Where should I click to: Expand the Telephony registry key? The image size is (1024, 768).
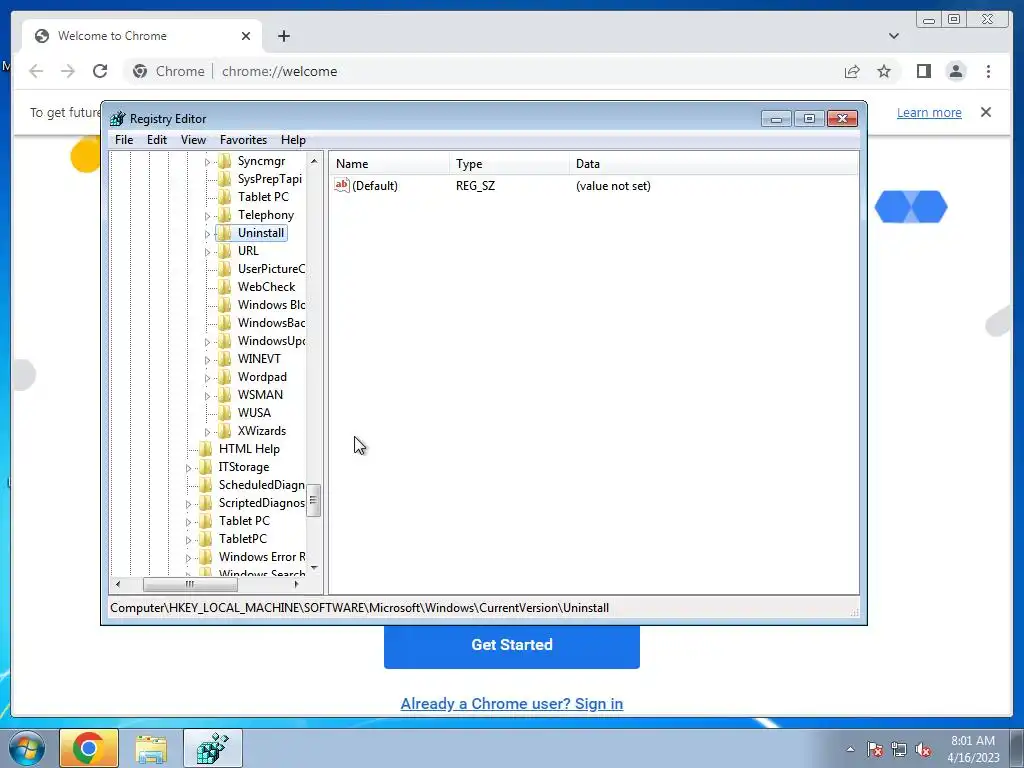207,216
